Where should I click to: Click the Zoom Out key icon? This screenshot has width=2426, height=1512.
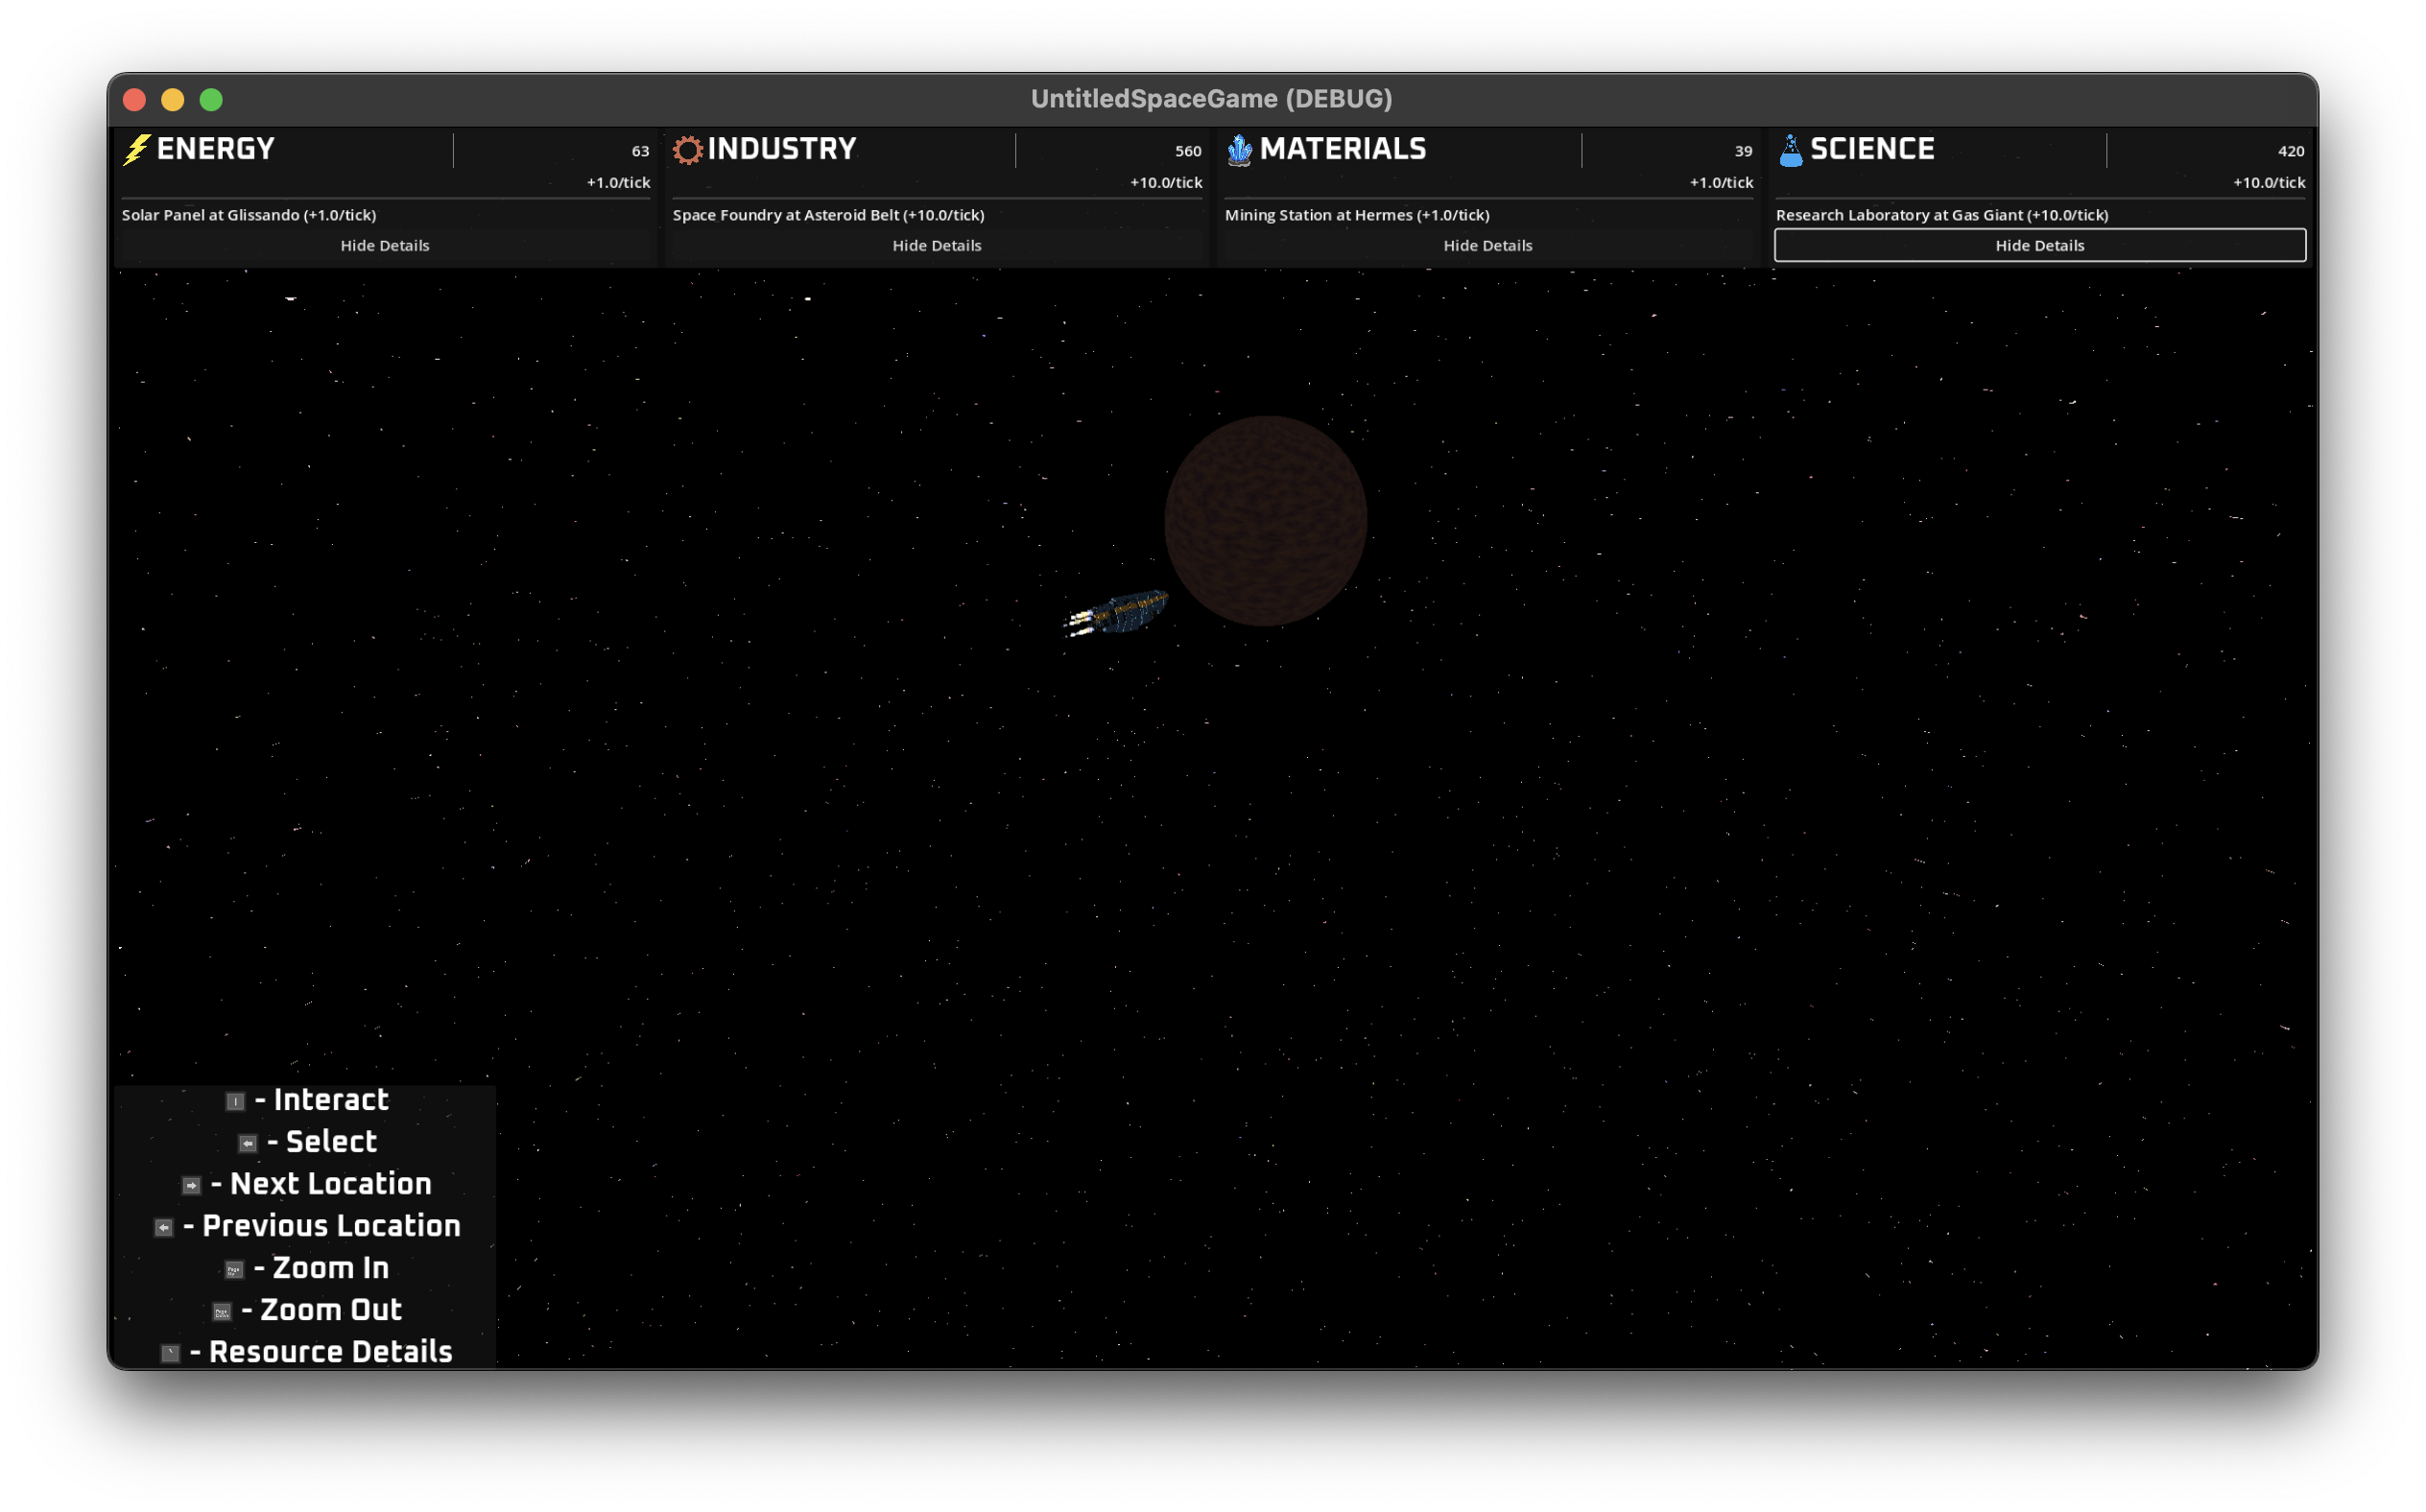222,1311
